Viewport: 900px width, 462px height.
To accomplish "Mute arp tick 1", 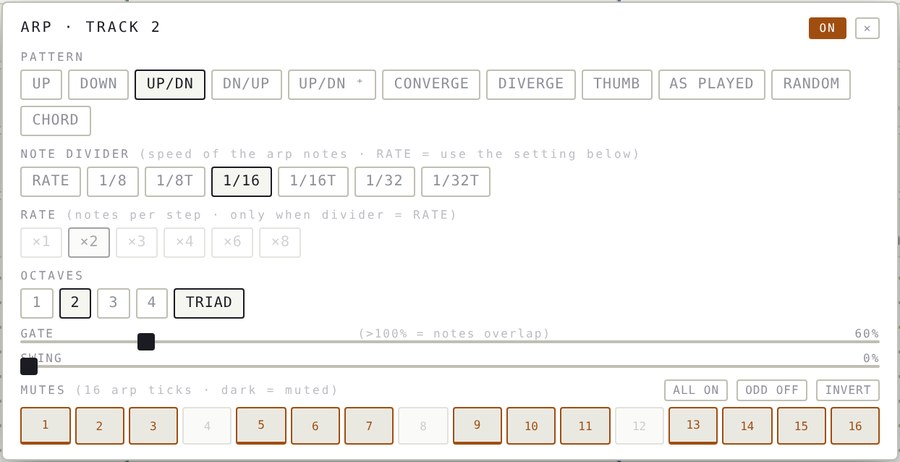I will pos(45,426).
